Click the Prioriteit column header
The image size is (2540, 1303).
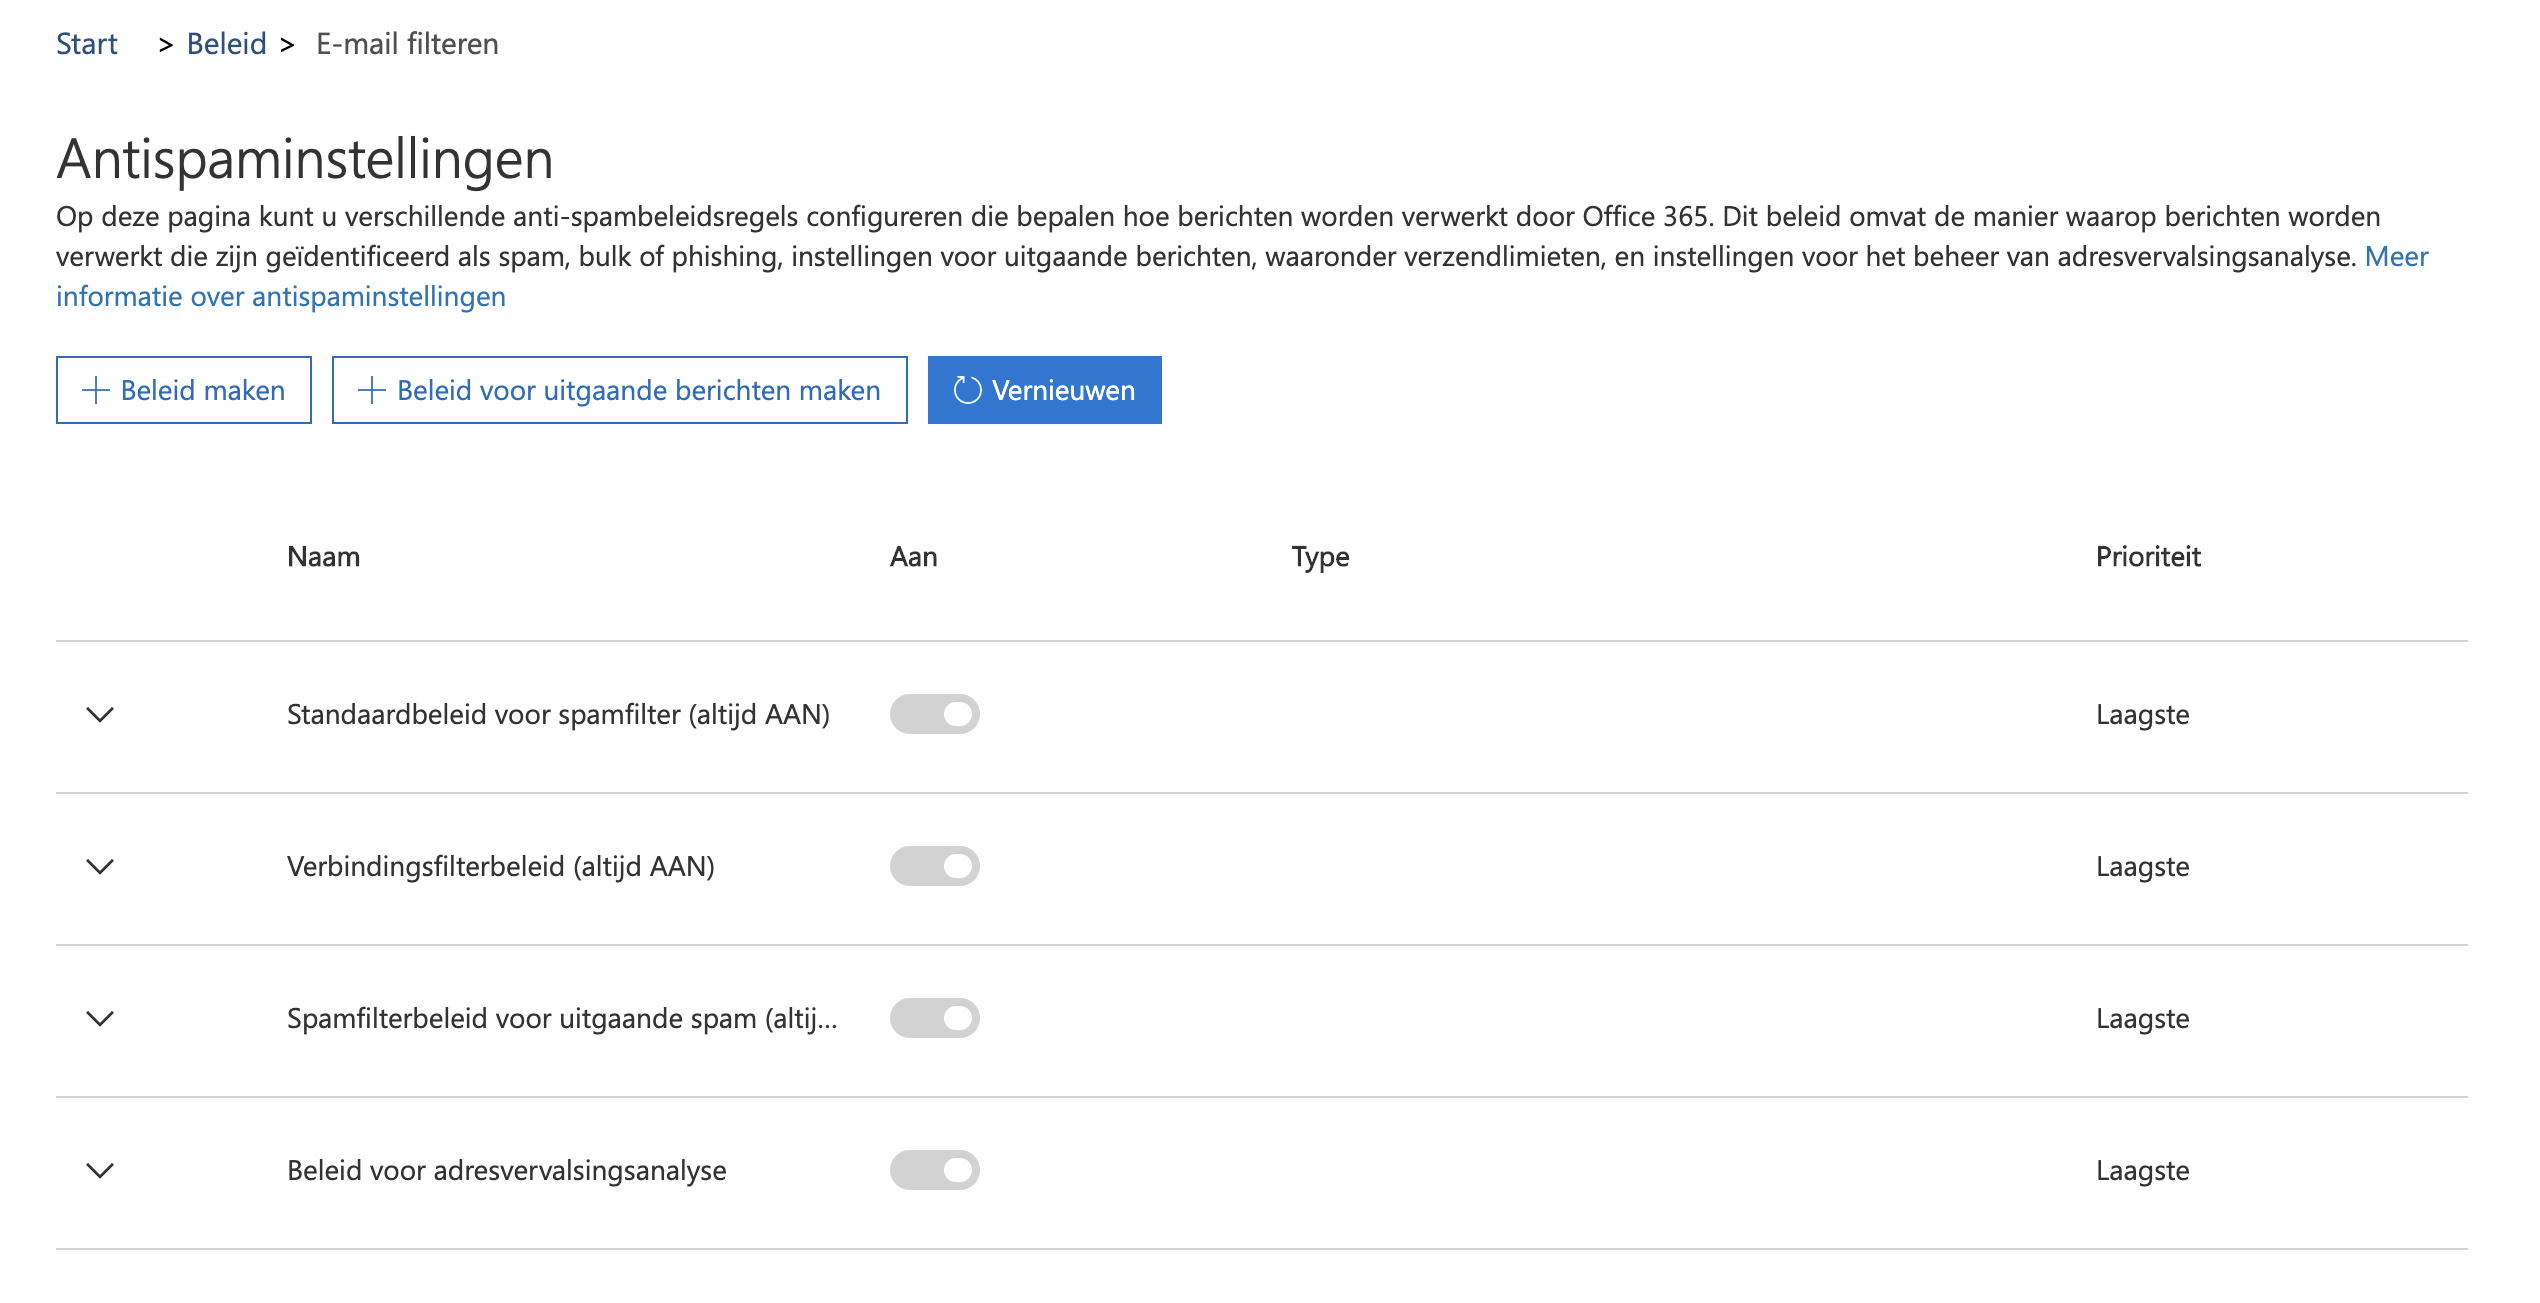coord(2148,557)
